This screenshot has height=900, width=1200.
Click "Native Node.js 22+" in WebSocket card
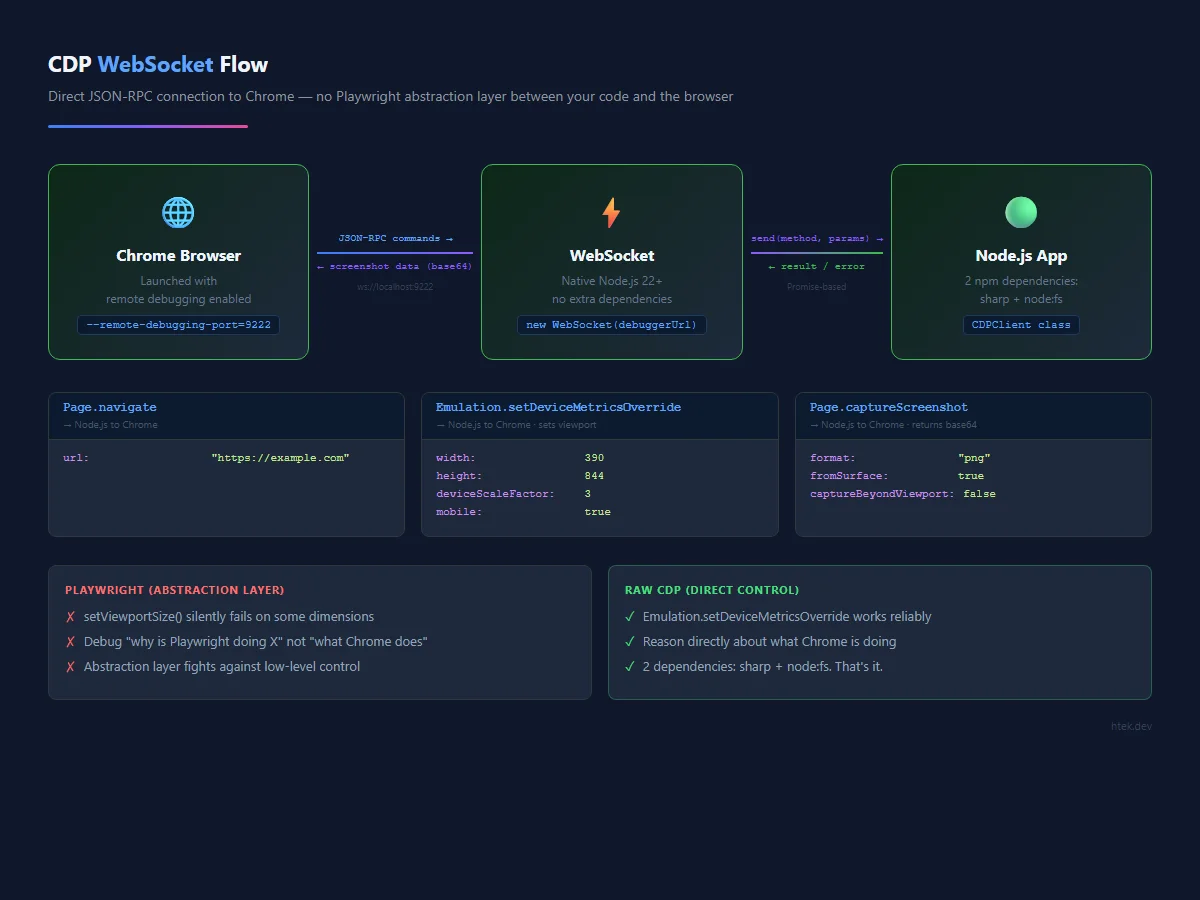point(612,282)
